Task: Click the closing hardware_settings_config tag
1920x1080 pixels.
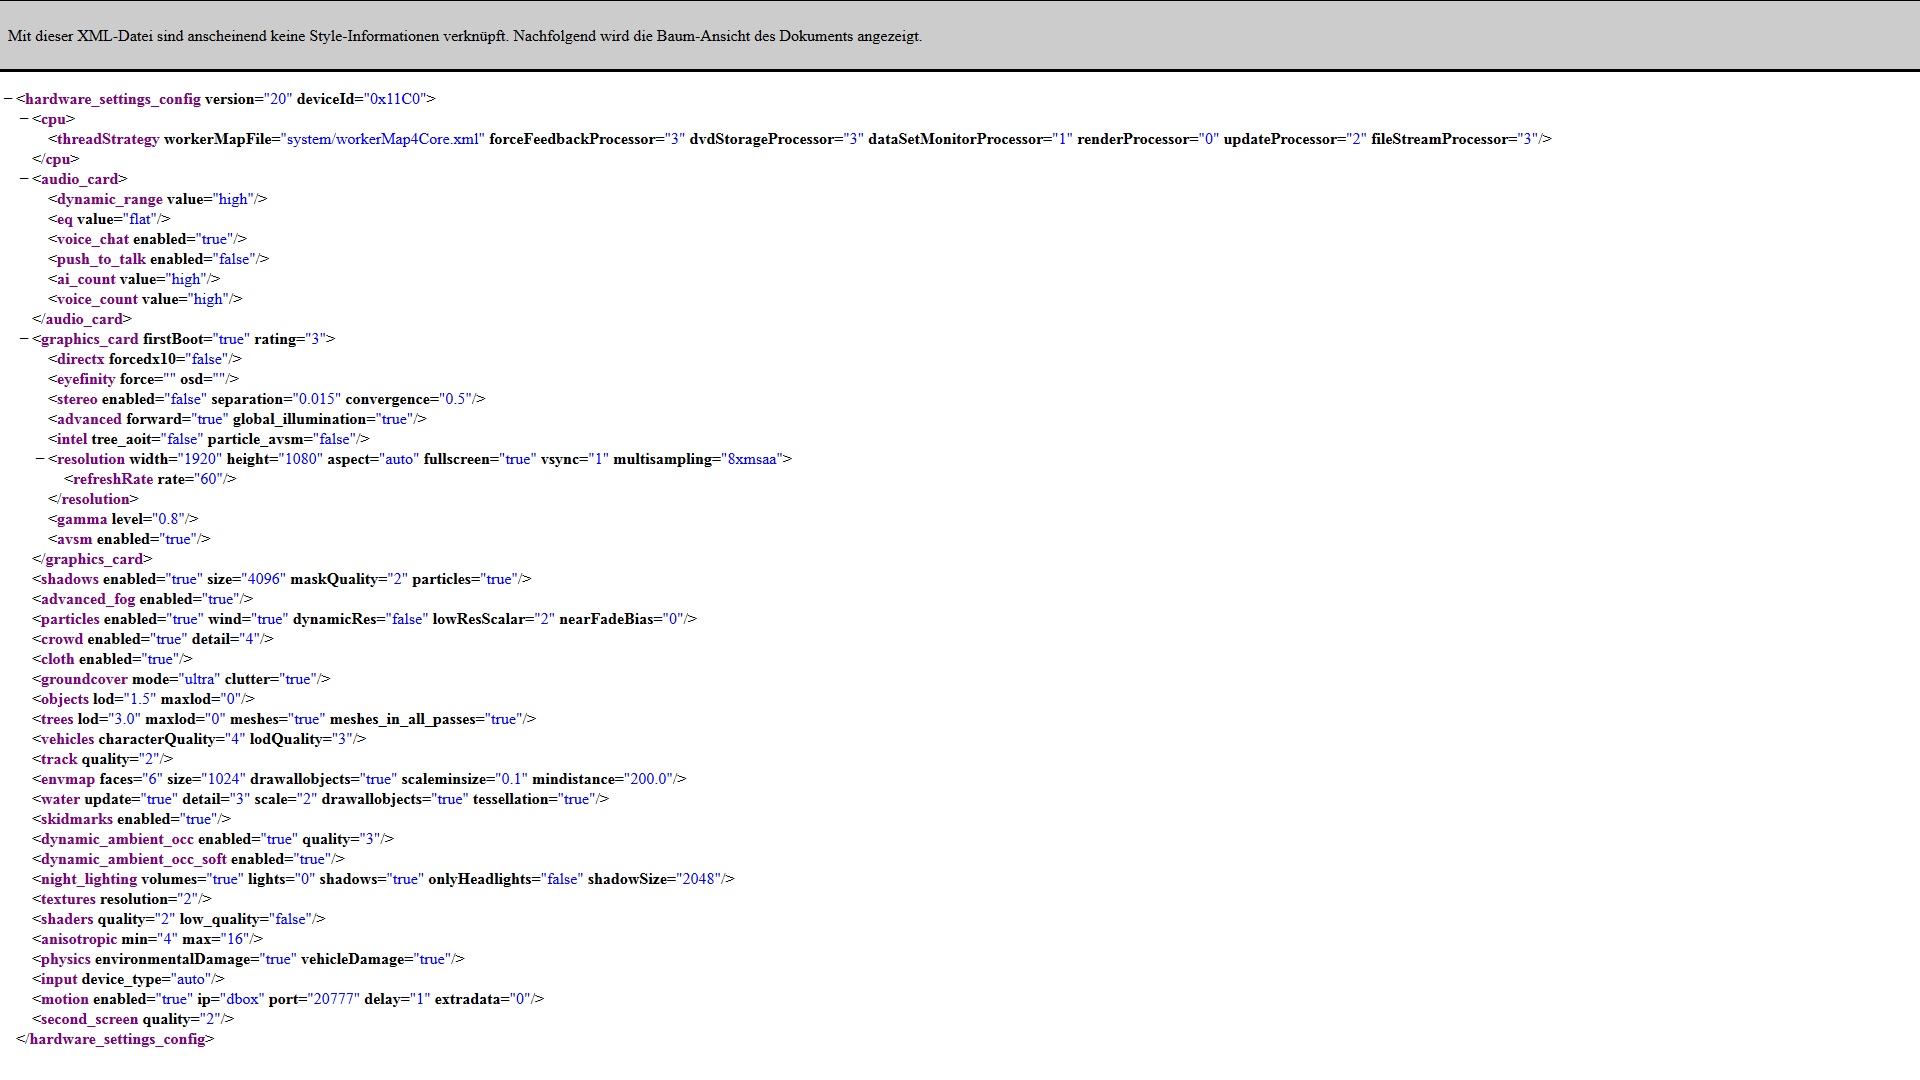Action: click(x=117, y=1039)
